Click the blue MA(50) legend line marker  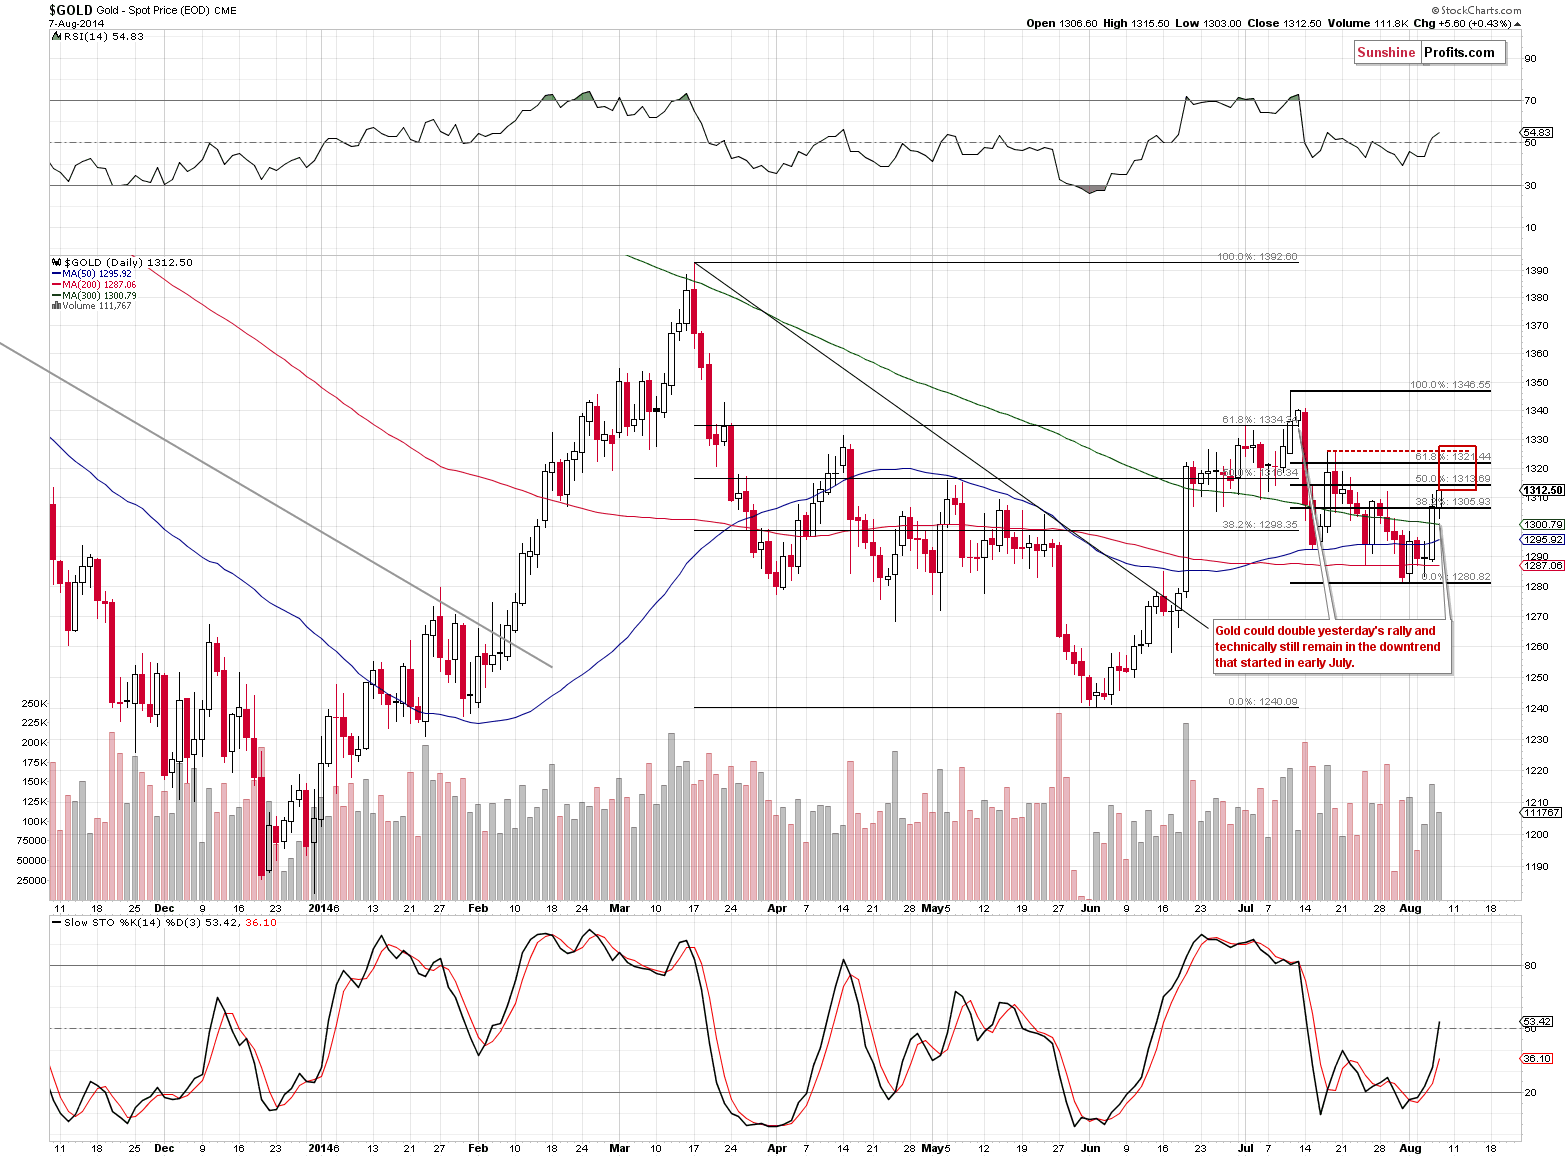55,274
